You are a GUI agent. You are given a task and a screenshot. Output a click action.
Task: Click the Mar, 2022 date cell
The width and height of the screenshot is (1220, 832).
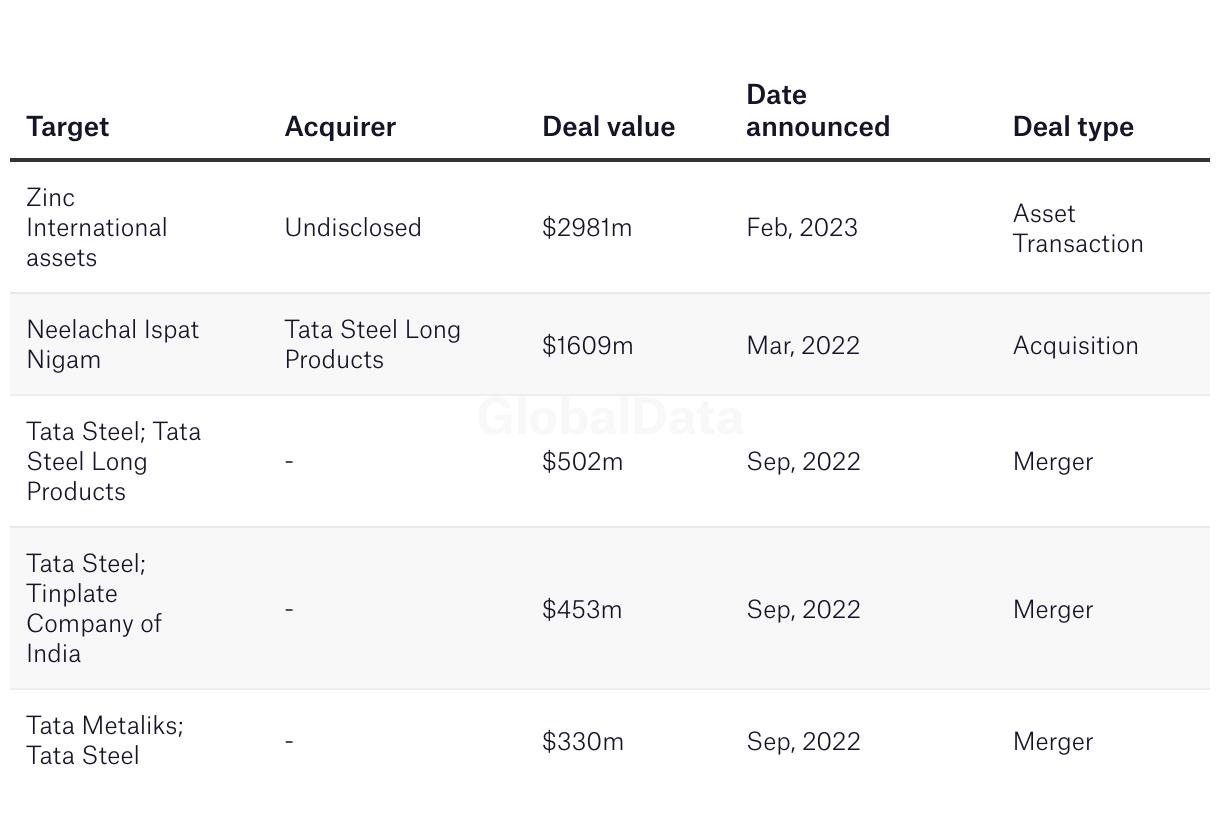tap(803, 345)
